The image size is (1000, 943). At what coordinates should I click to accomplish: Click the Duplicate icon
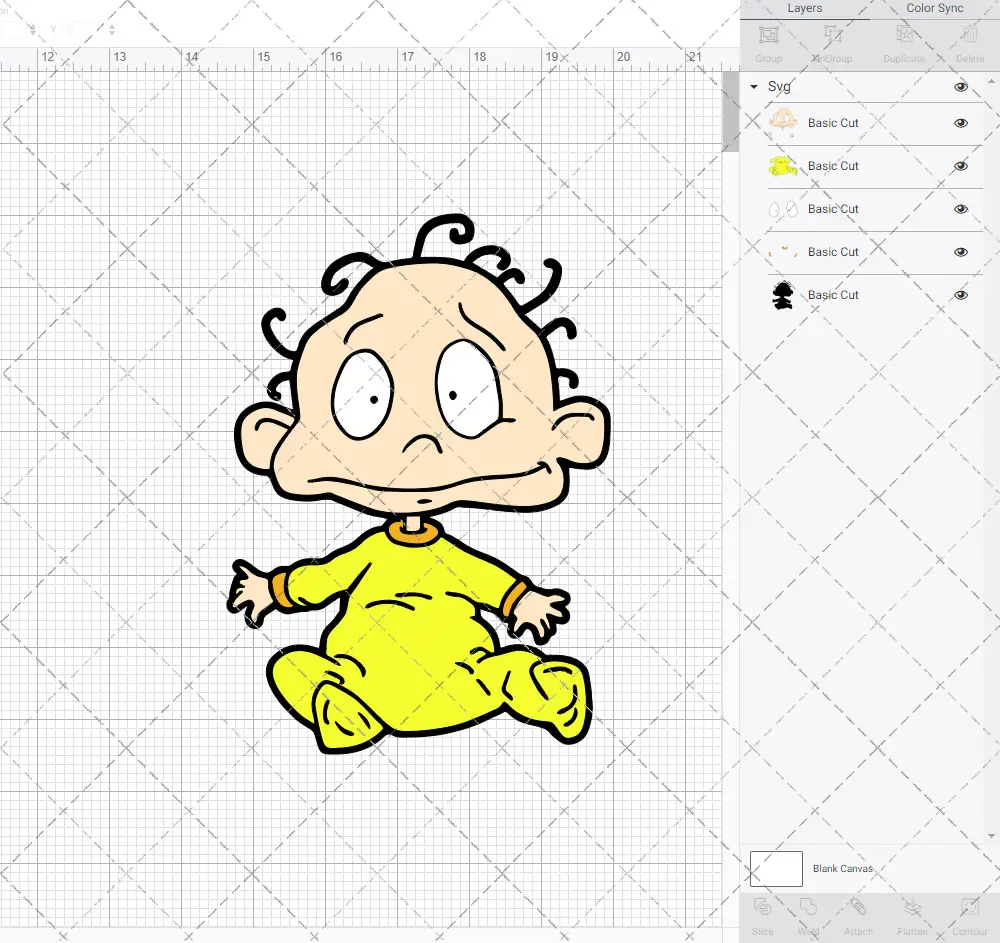click(904, 35)
